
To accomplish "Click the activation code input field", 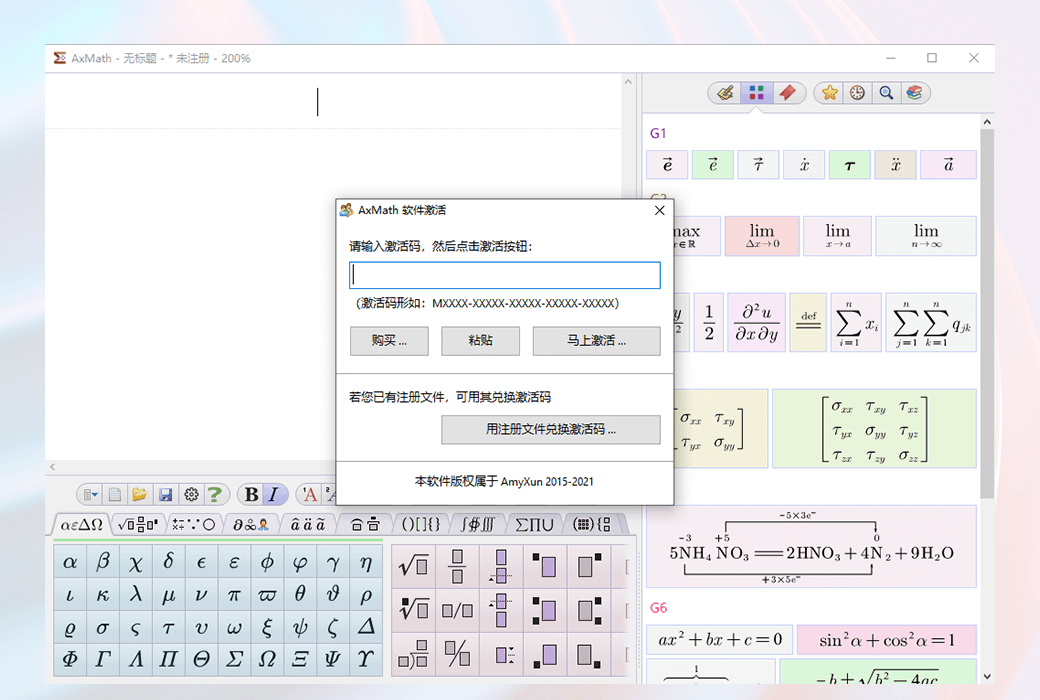I will click(x=504, y=275).
